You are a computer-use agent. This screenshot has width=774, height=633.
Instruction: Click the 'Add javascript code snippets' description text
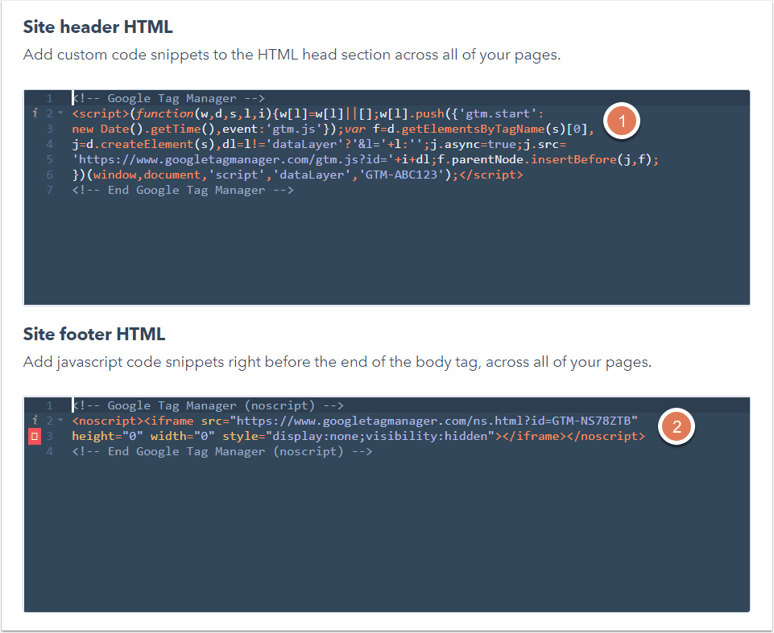(x=337, y=362)
